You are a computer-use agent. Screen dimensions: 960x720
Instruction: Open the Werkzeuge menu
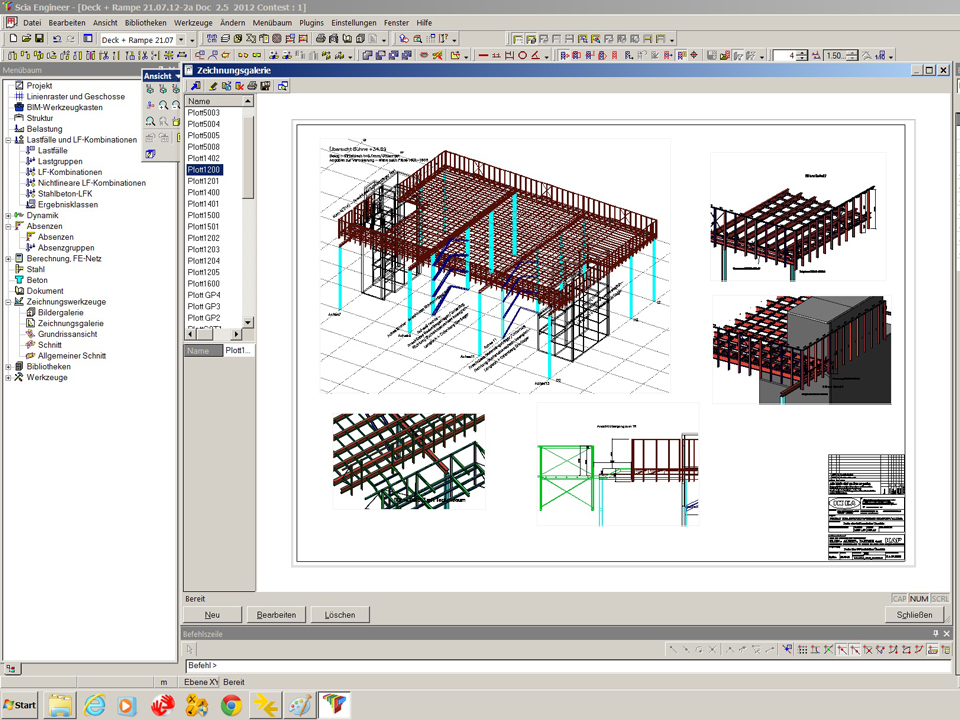point(192,22)
